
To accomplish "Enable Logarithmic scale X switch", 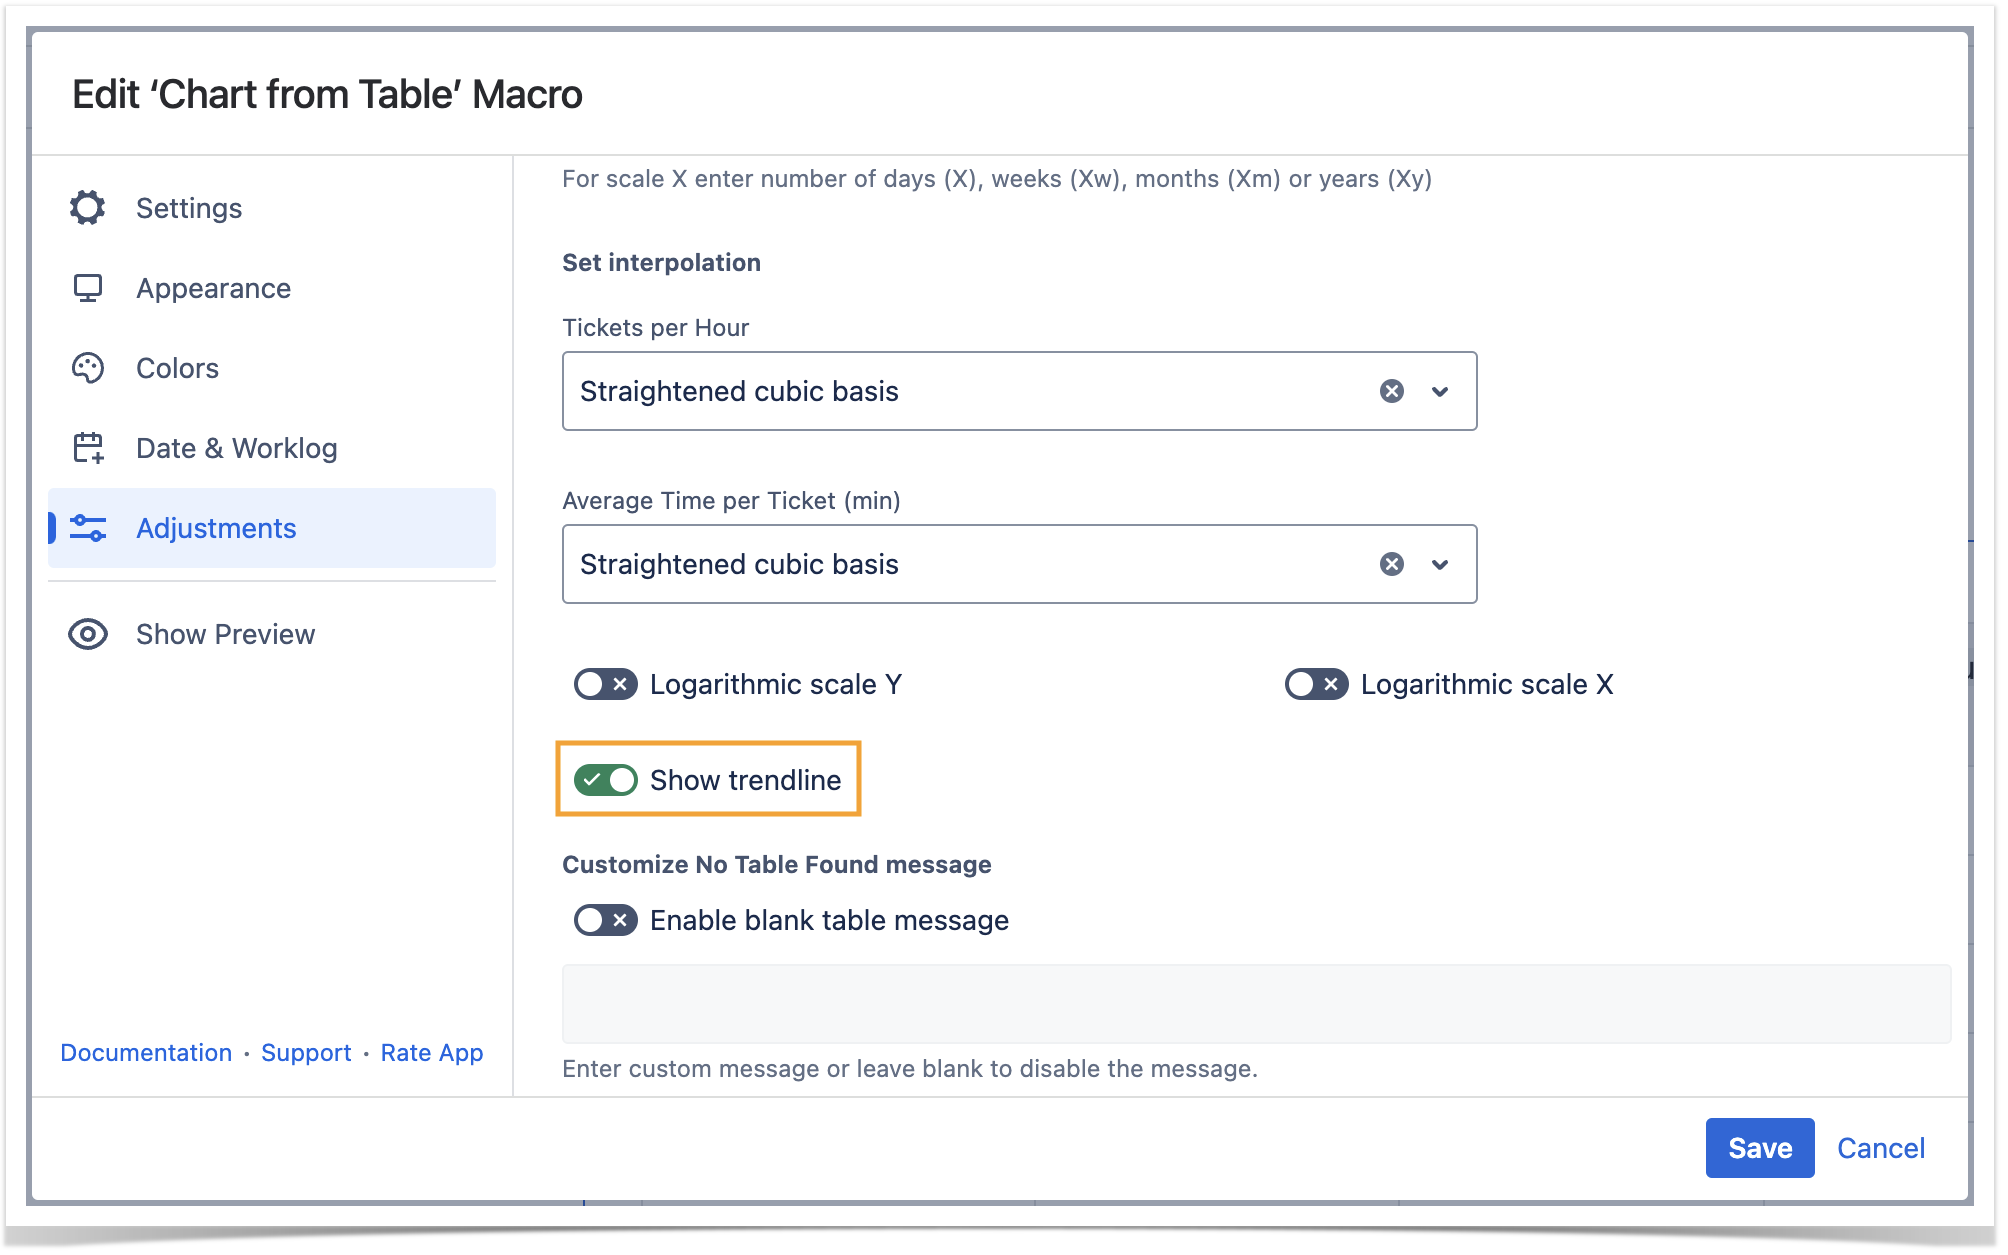I will [1316, 684].
